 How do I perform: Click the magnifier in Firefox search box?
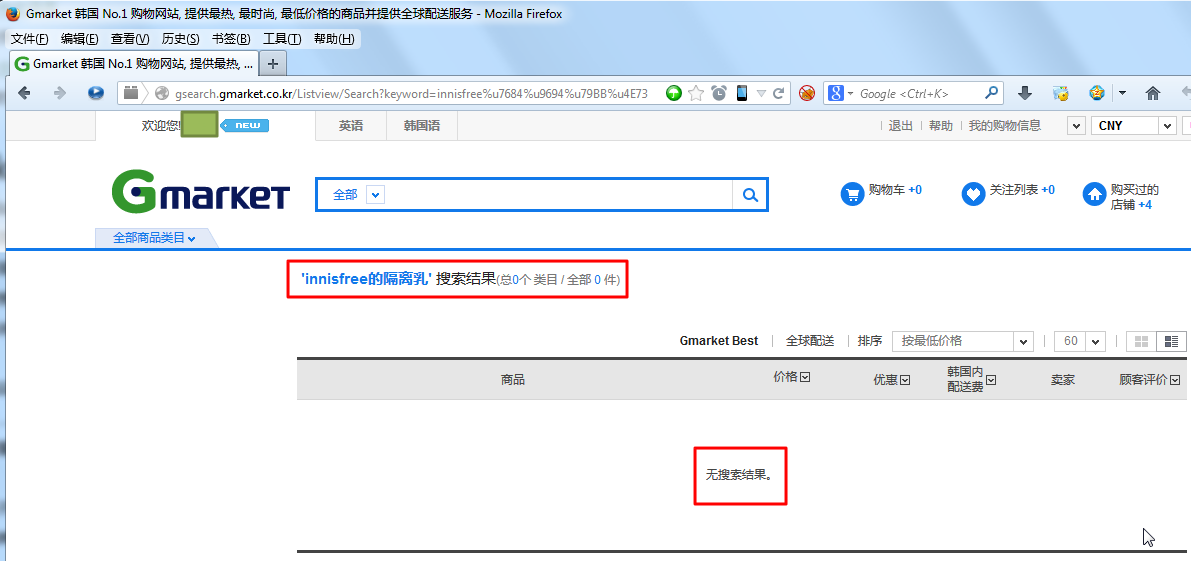[991, 93]
